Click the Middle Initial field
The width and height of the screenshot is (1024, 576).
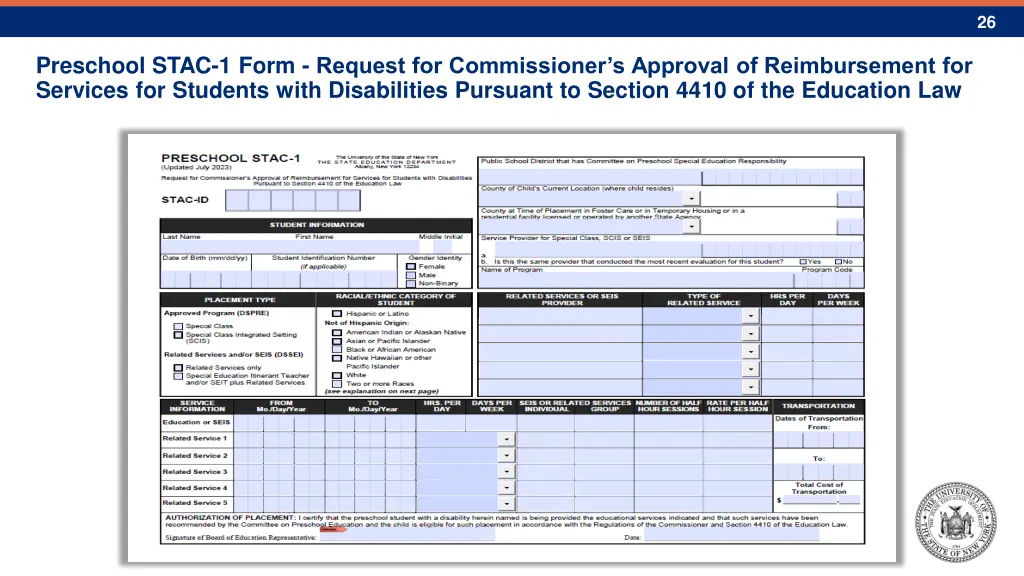444,247
